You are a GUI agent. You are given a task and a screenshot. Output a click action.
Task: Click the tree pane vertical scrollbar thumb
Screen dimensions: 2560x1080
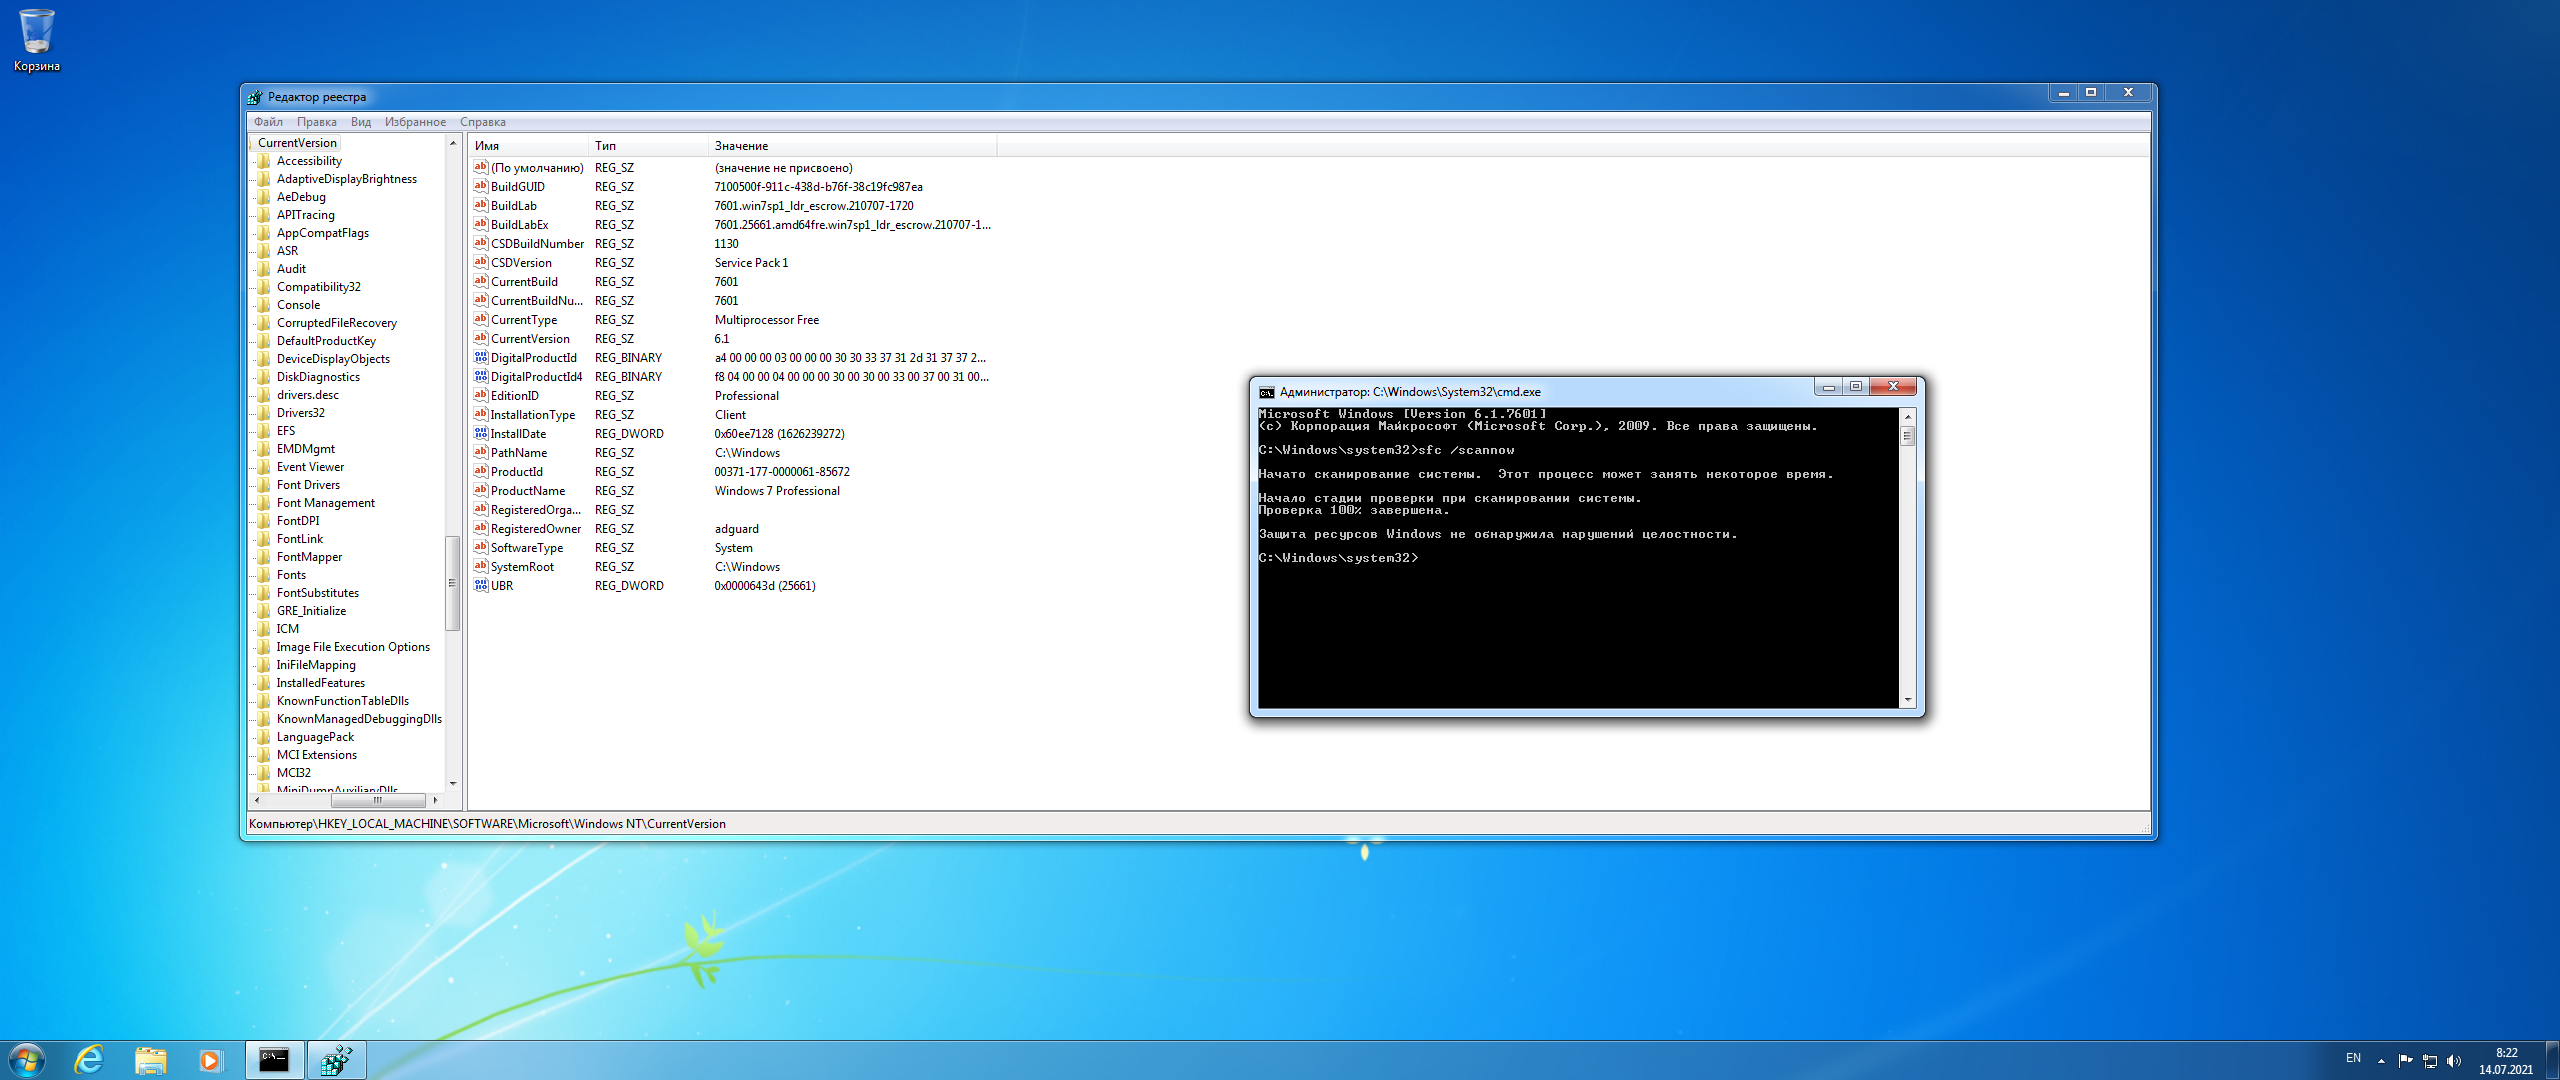(452, 583)
